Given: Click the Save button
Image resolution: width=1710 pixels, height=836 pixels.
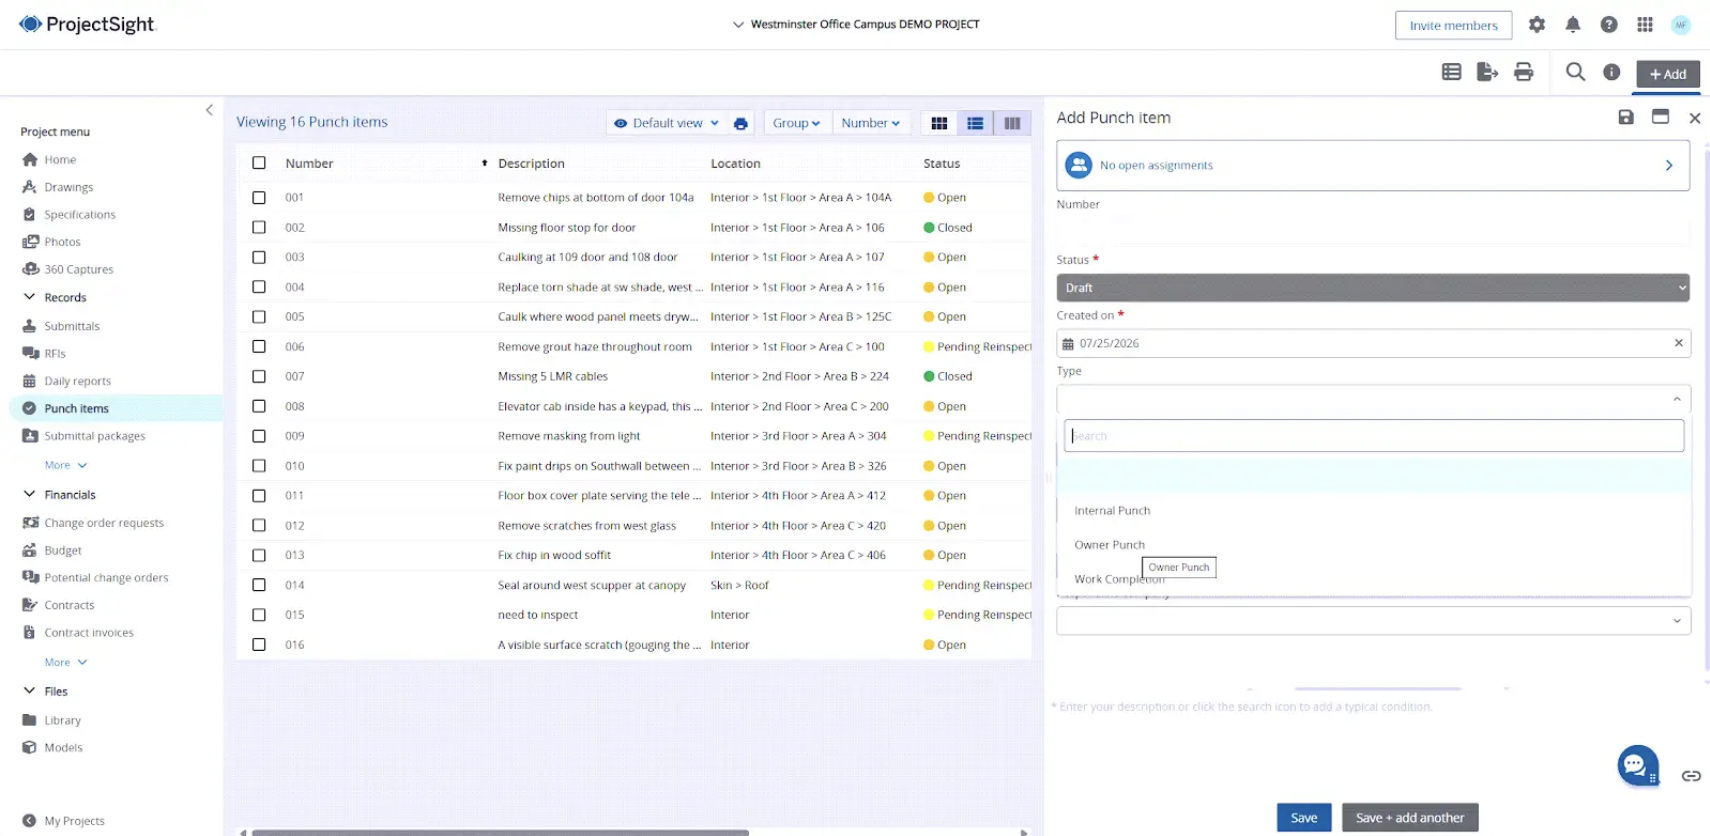Looking at the screenshot, I should [1304, 818].
